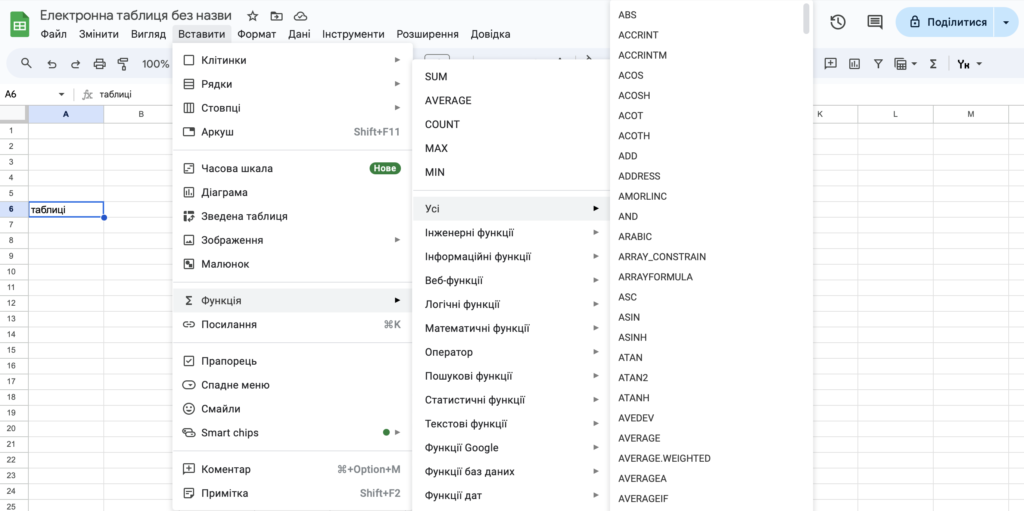Viewport: 1024px width, 511px height.
Task: Click the search magnifier in the toolbar
Action: [x=27, y=63]
